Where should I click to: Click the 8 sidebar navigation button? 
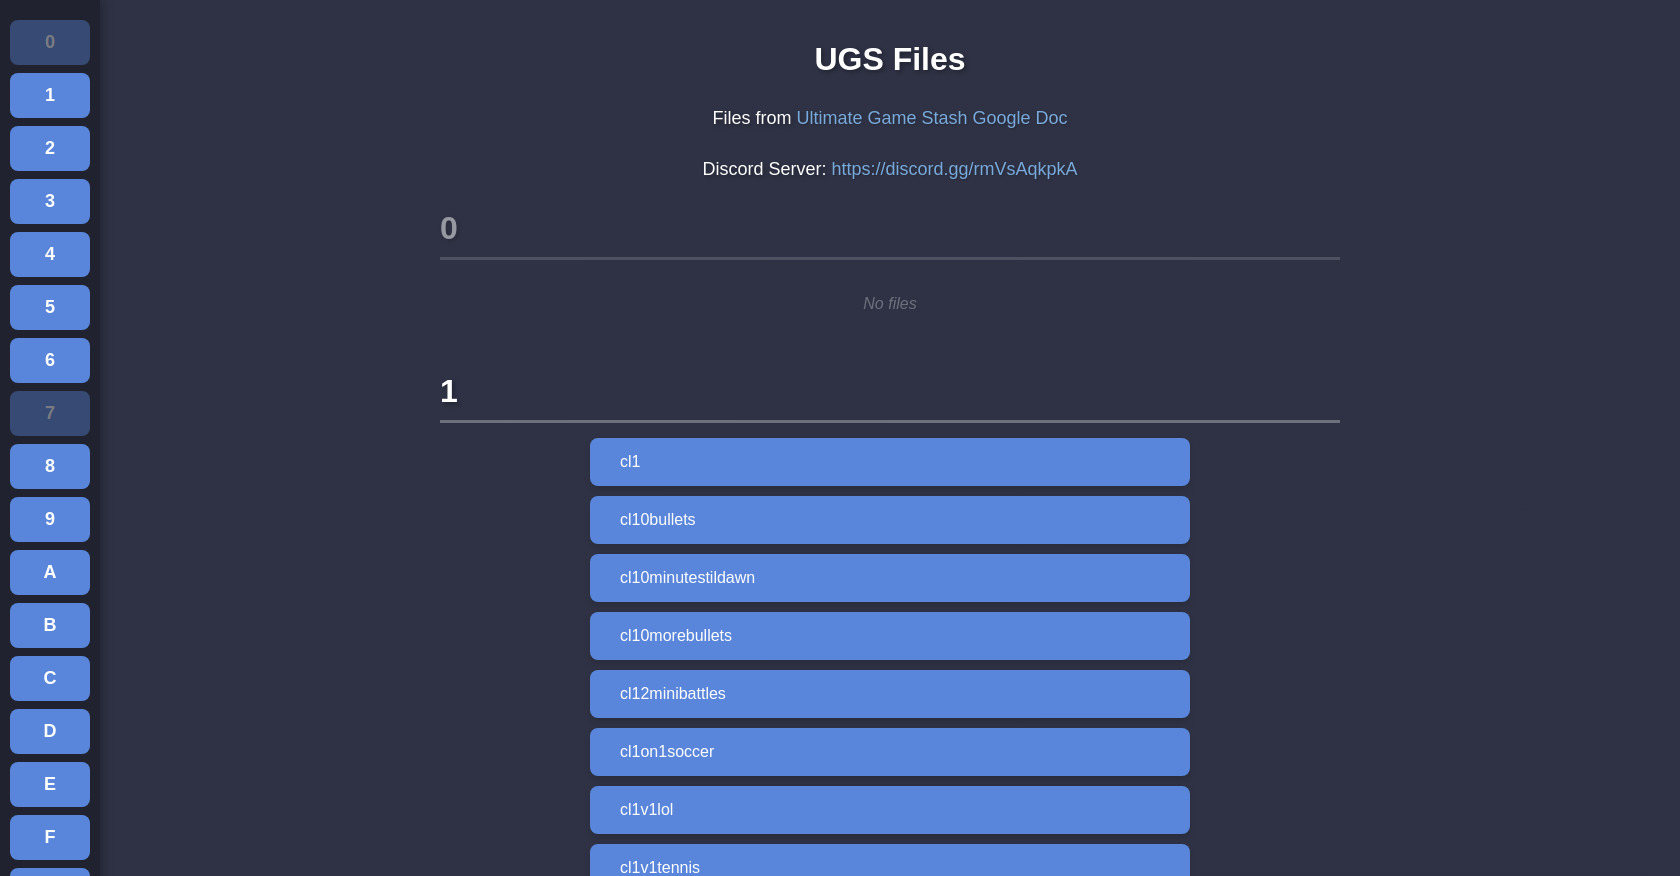(x=50, y=466)
